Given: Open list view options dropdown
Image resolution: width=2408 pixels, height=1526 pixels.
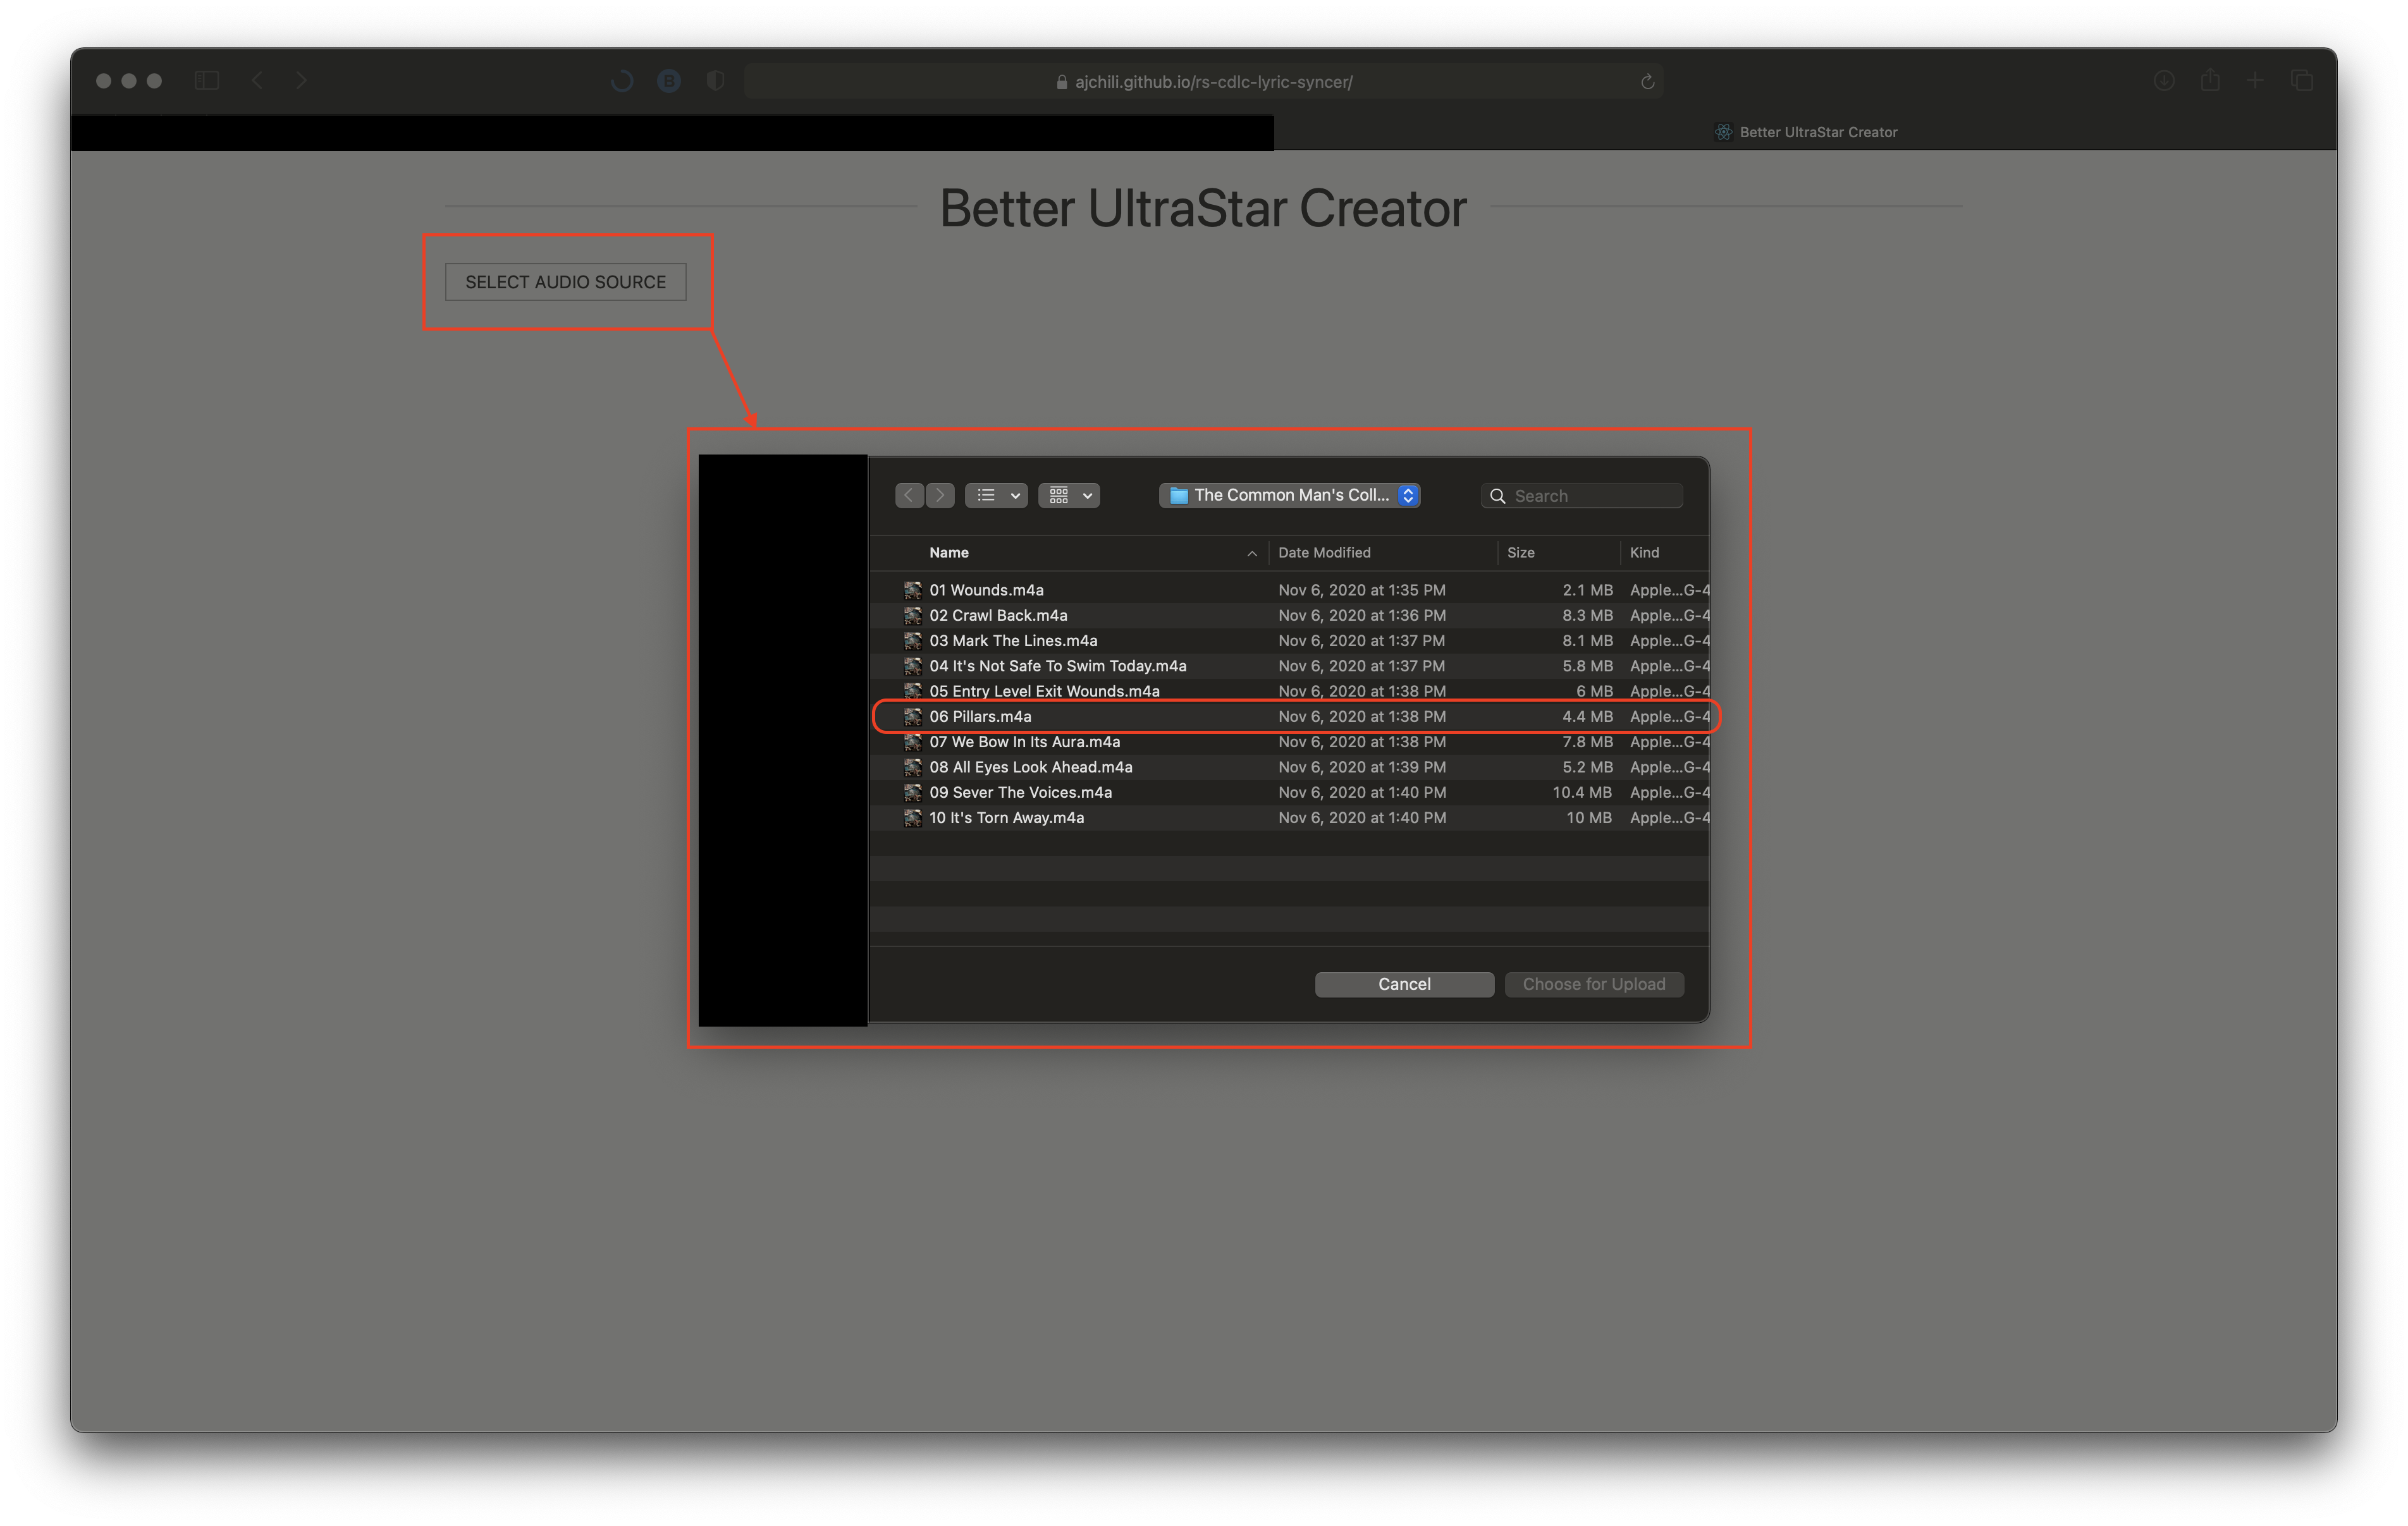Looking at the screenshot, I should coord(996,495).
